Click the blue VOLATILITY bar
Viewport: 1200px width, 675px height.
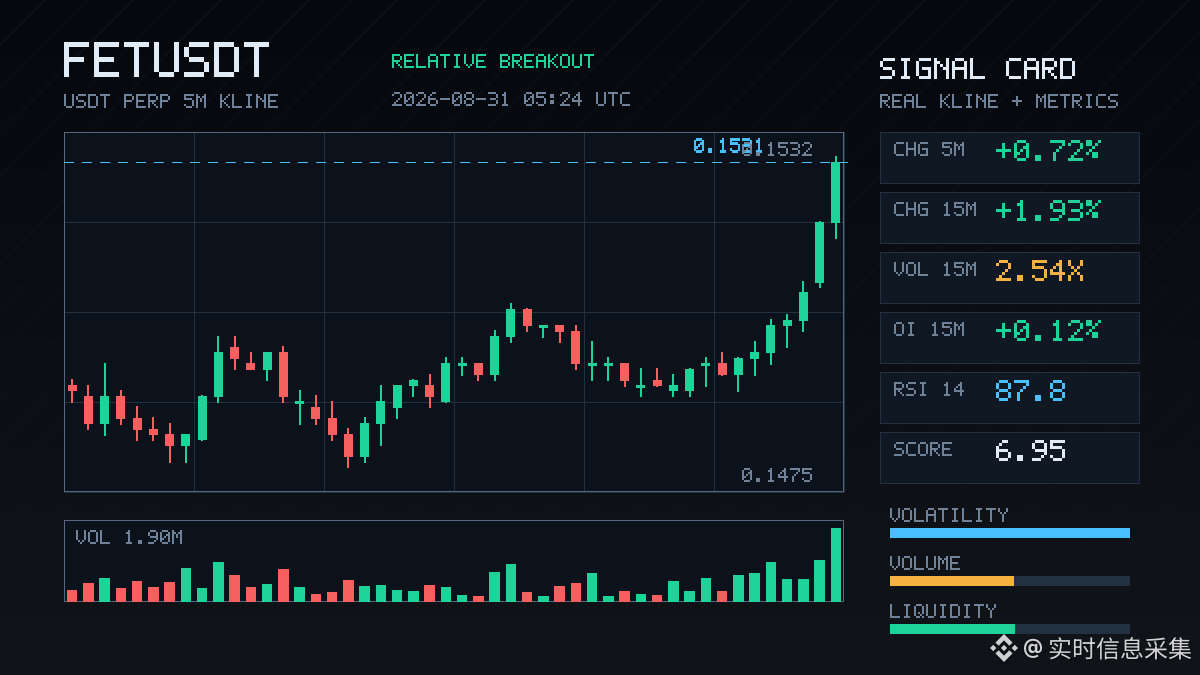1009,533
